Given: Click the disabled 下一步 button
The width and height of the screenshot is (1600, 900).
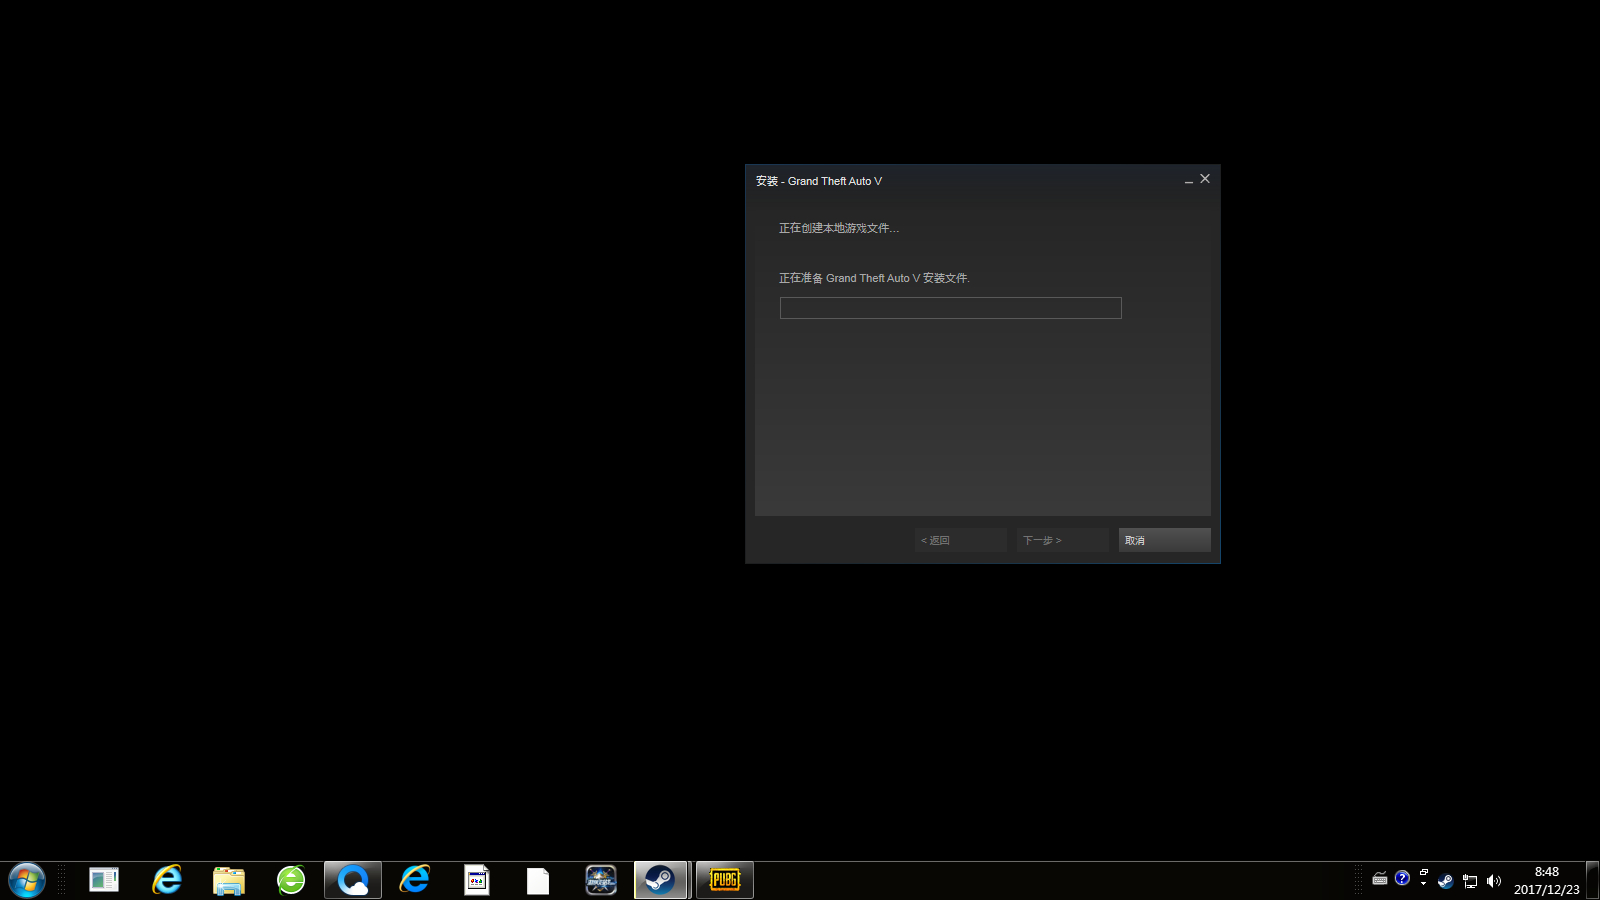Looking at the screenshot, I should [1063, 540].
